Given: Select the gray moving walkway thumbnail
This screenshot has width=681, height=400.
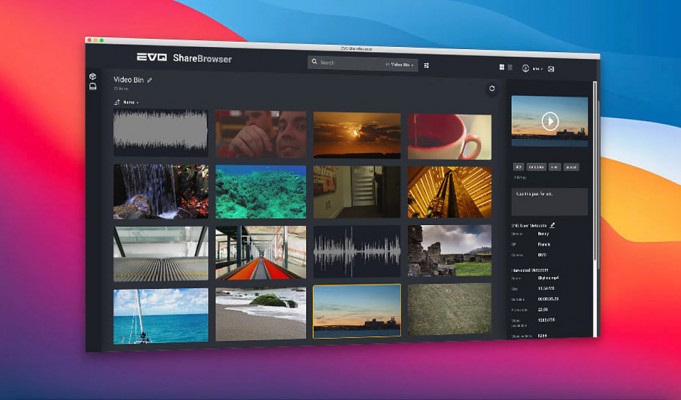Looking at the screenshot, I should point(161,254).
